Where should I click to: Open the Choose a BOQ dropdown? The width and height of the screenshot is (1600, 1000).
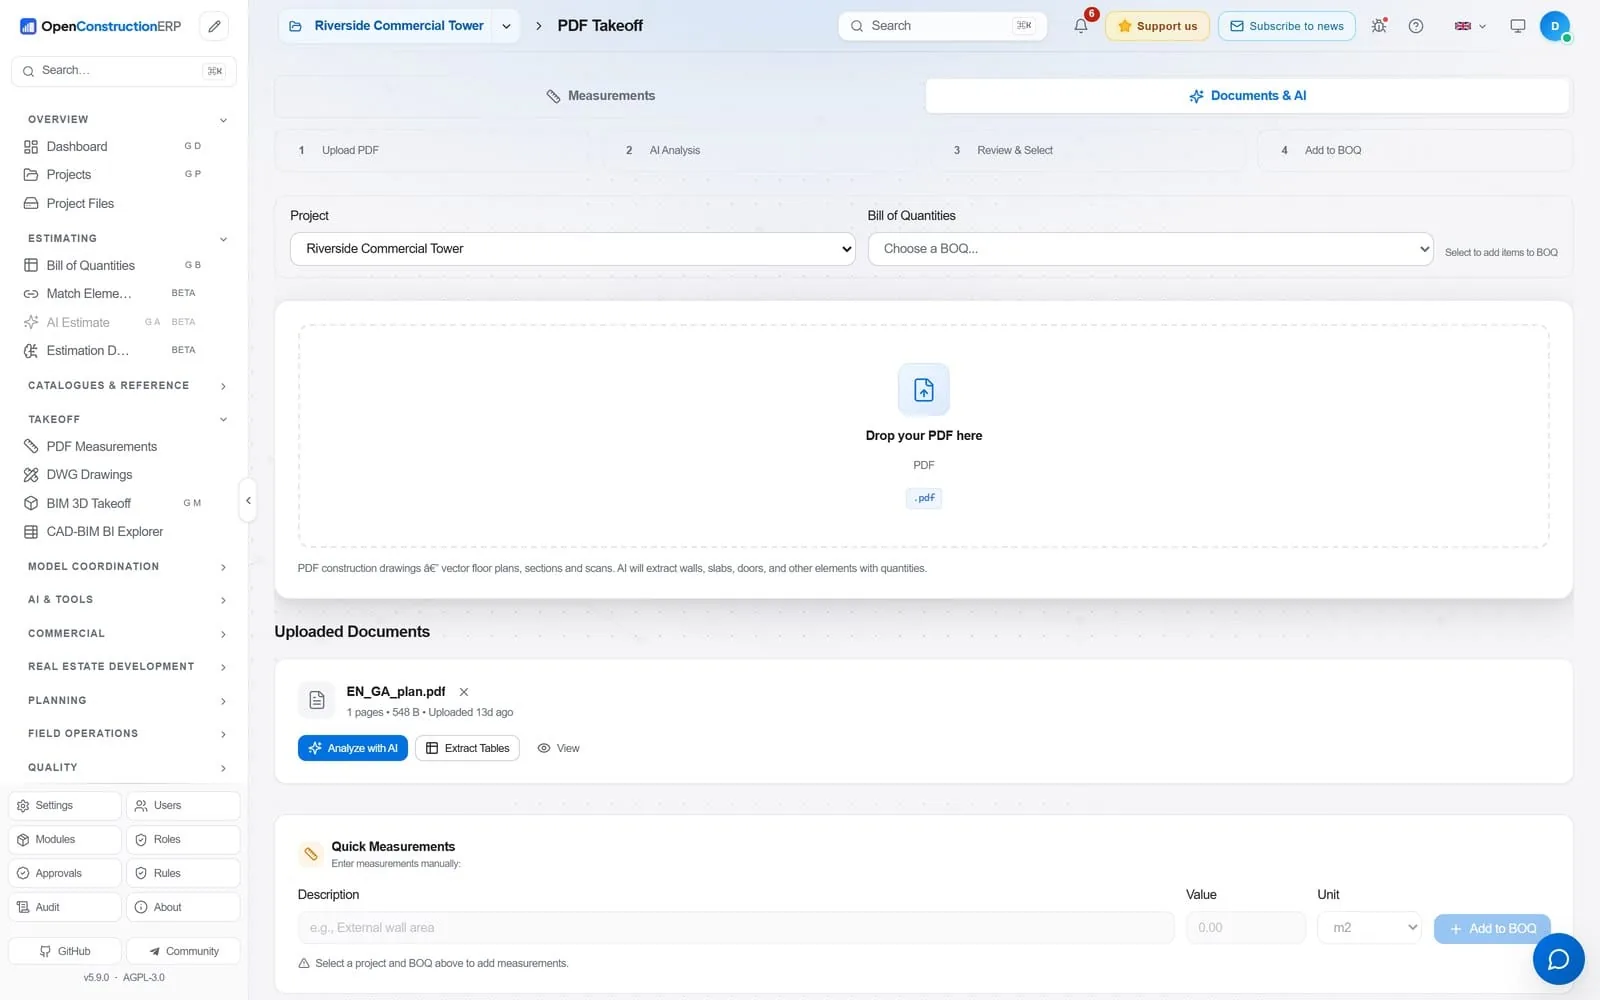[x=1150, y=249]
